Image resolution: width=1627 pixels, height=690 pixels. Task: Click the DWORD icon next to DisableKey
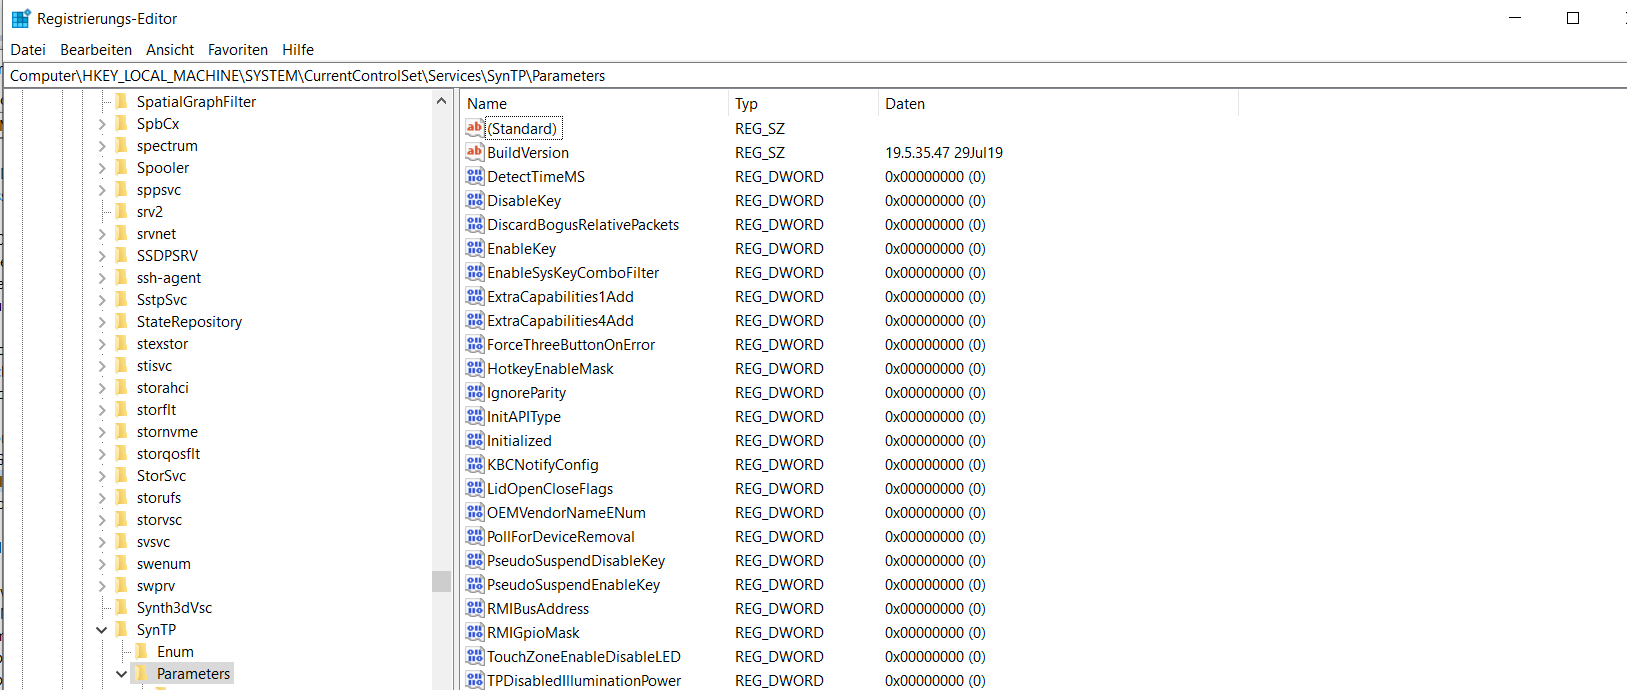(x=474, y=200)
